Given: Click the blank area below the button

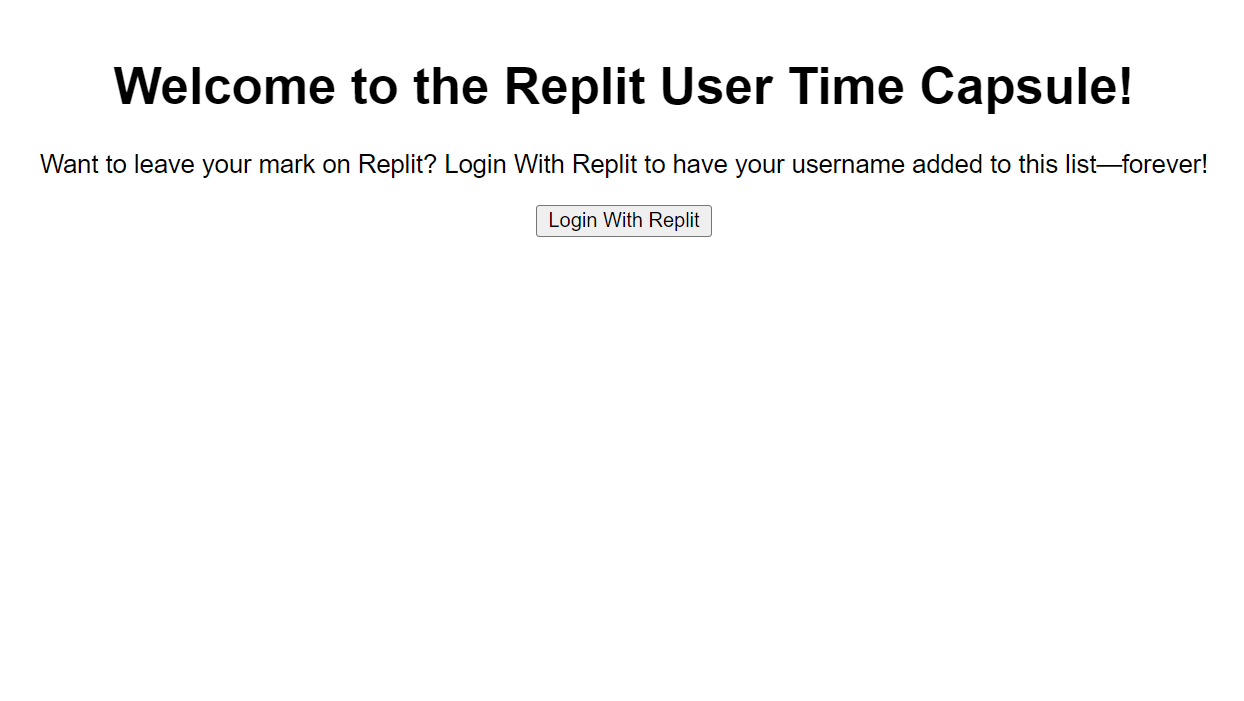Looking at the screenshot, I should [622, 400].
